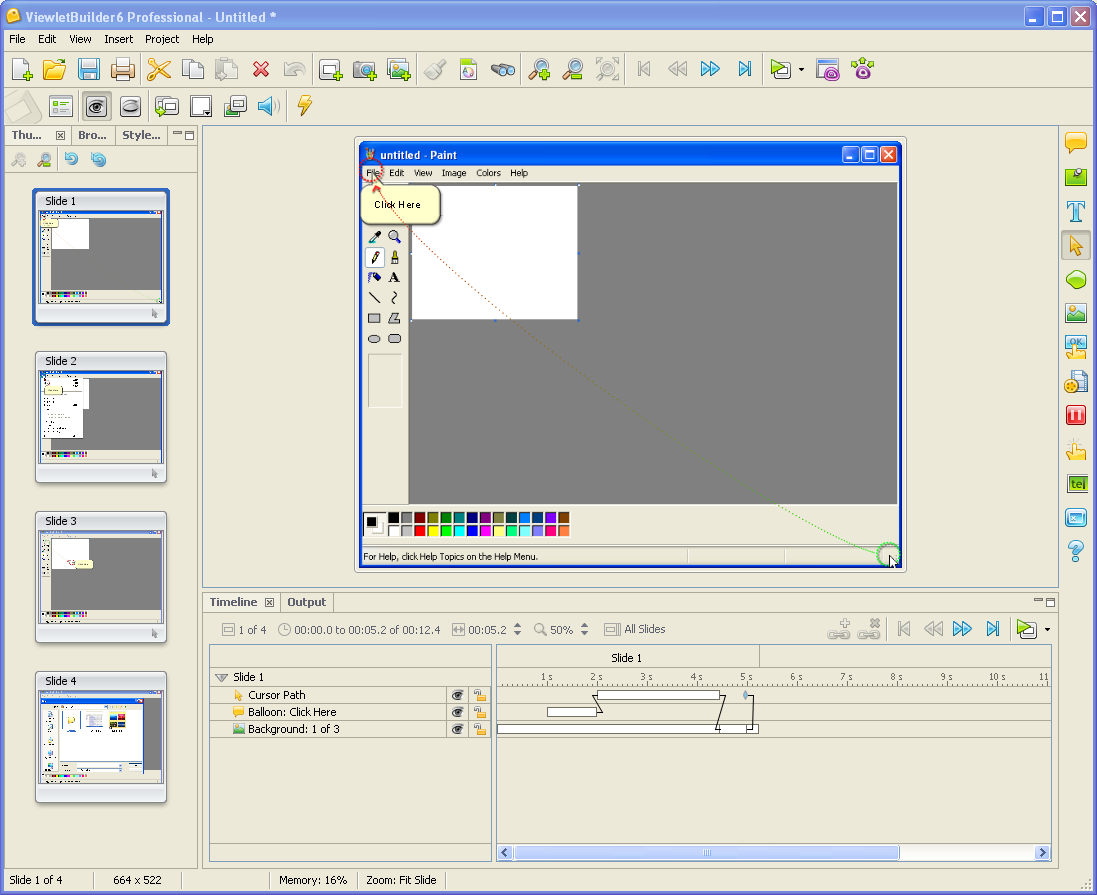The height and width of the screenshot is (895, 1097).
Task: Click the lightning bolt icon on the toolbar
Action: point(304,106)
